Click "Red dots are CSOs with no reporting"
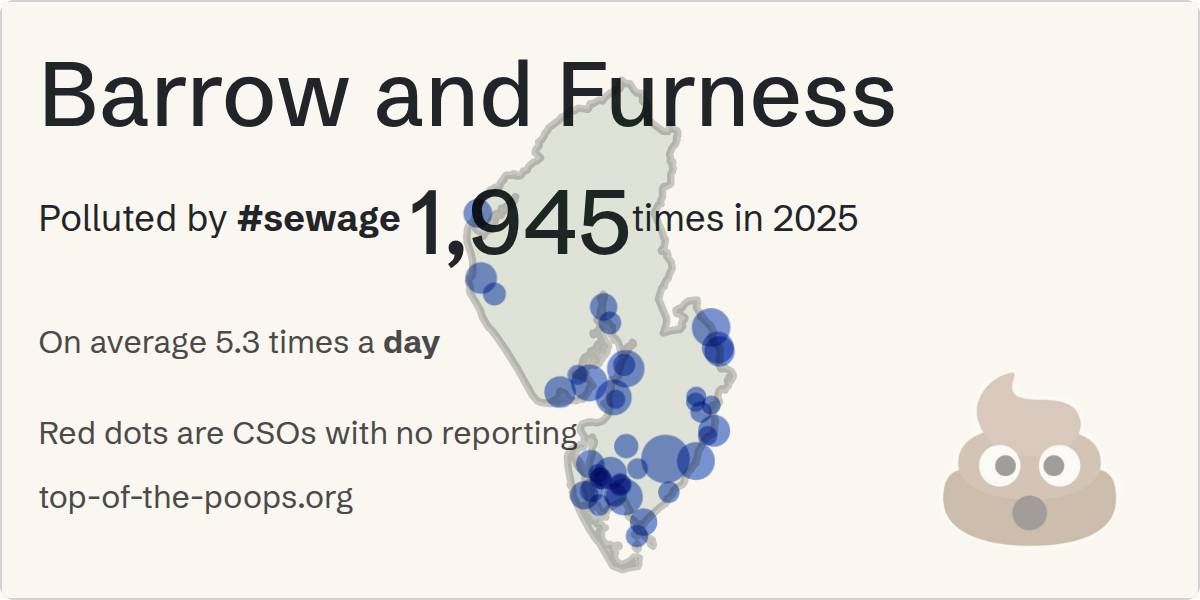The height and width of the screenshot is (600, 1200). point(308,434)
